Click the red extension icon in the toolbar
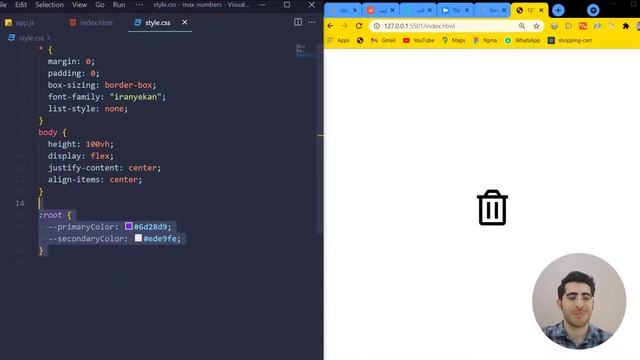This screenshot has height=360, width=640. pos(583,26)
